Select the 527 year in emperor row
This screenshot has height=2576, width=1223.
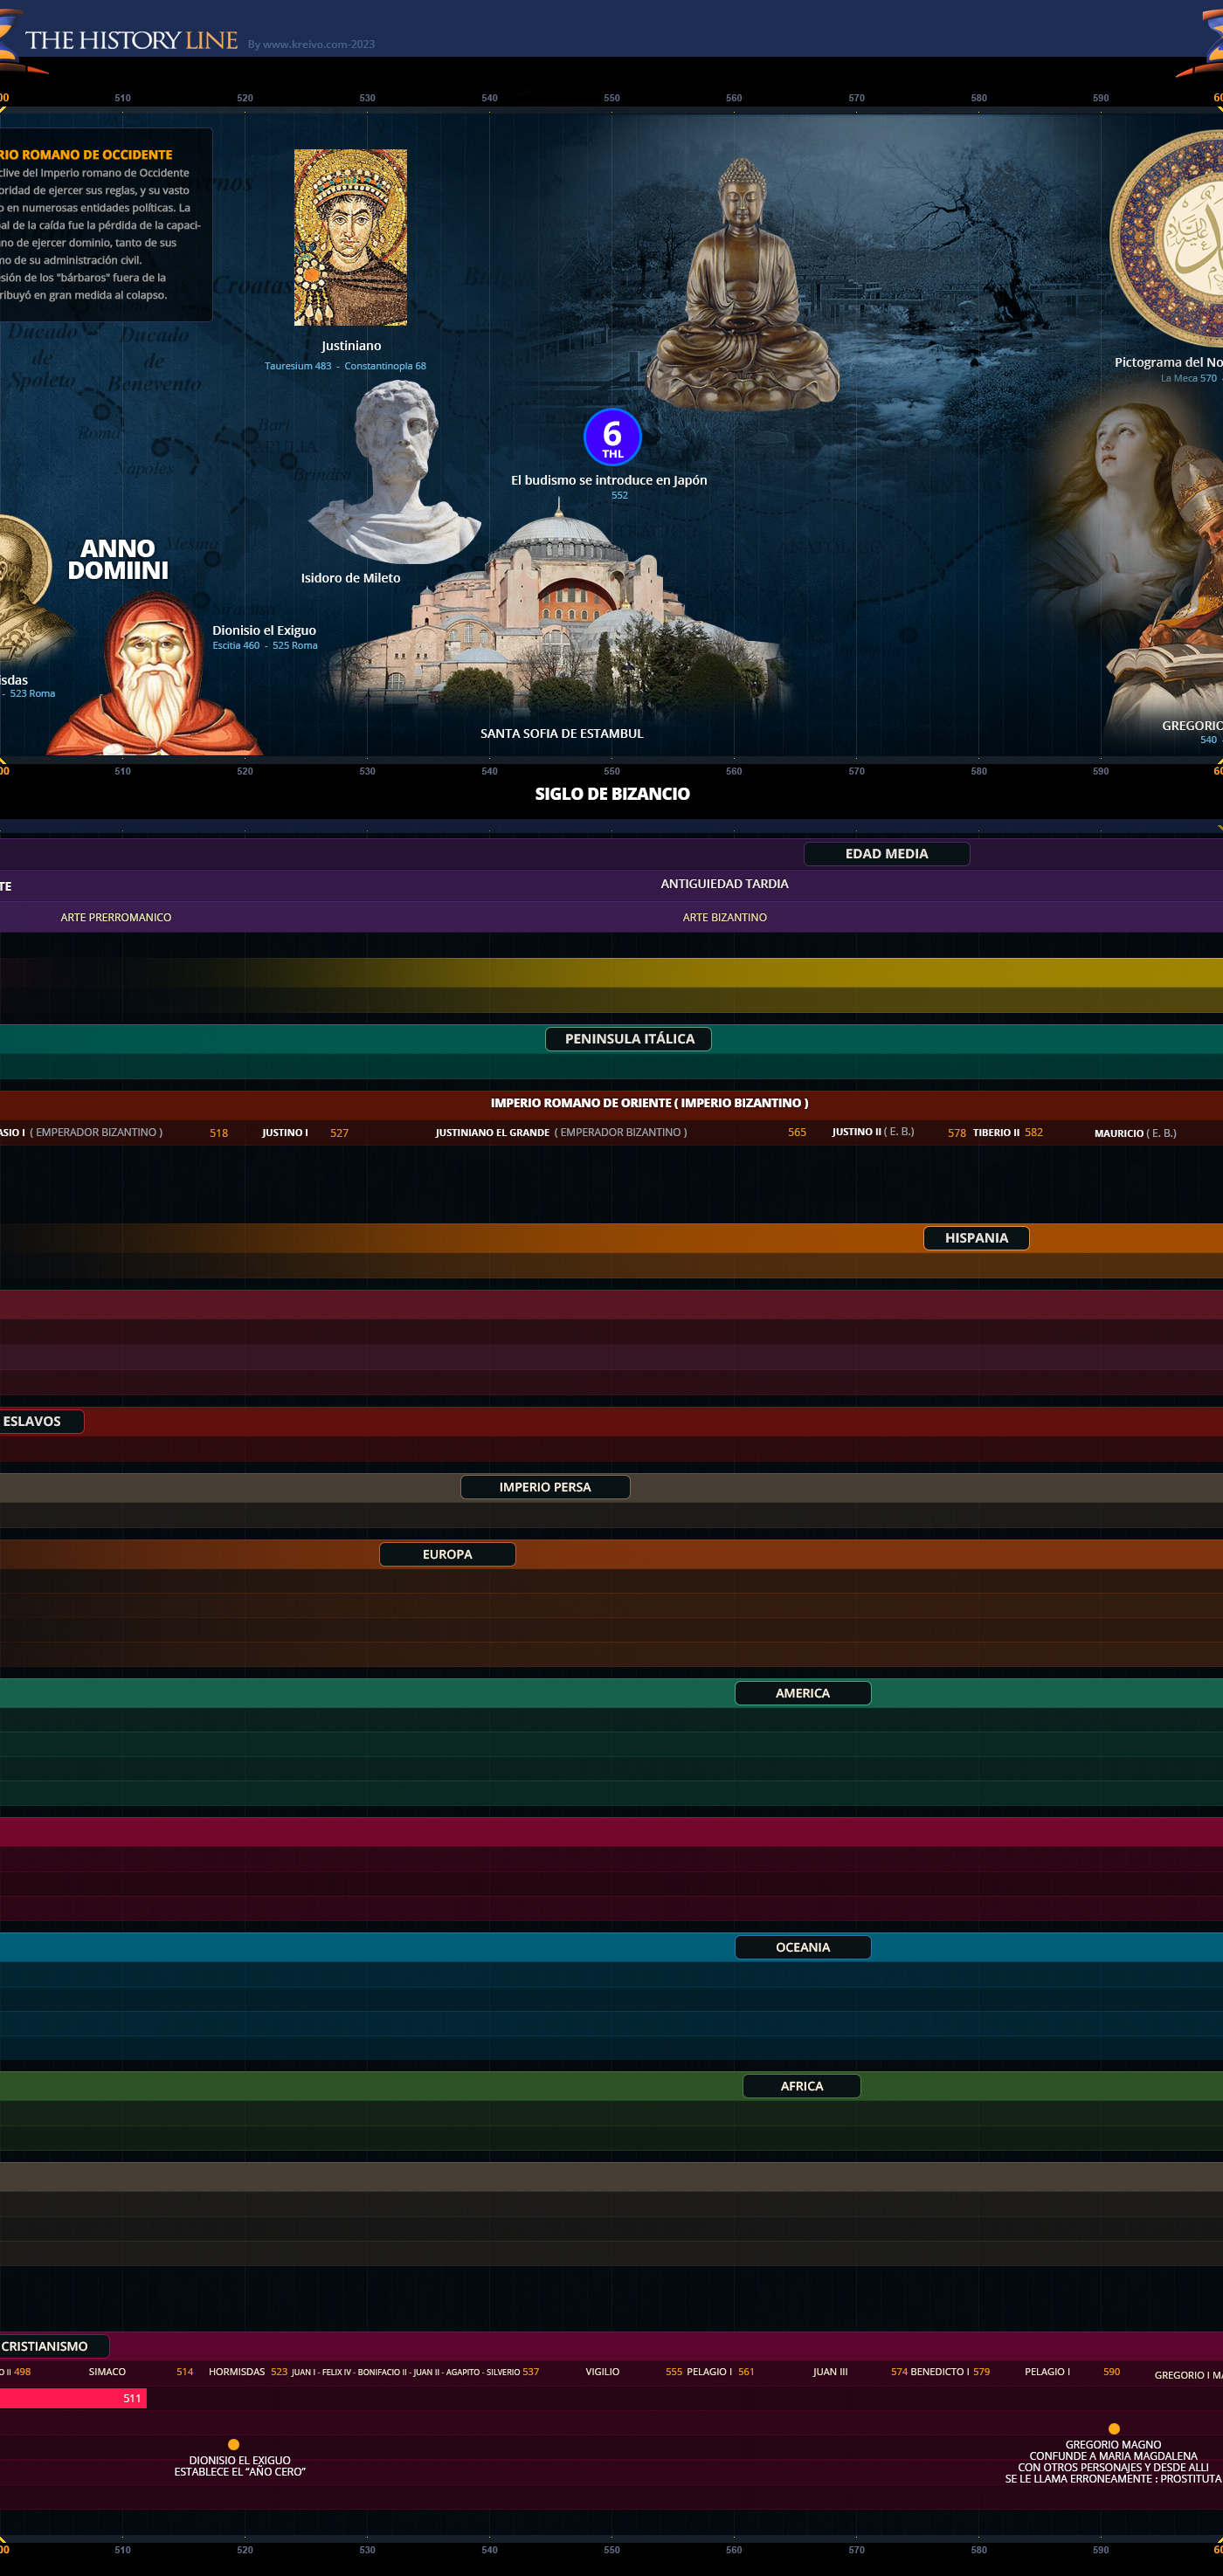tap(339, 1133)
